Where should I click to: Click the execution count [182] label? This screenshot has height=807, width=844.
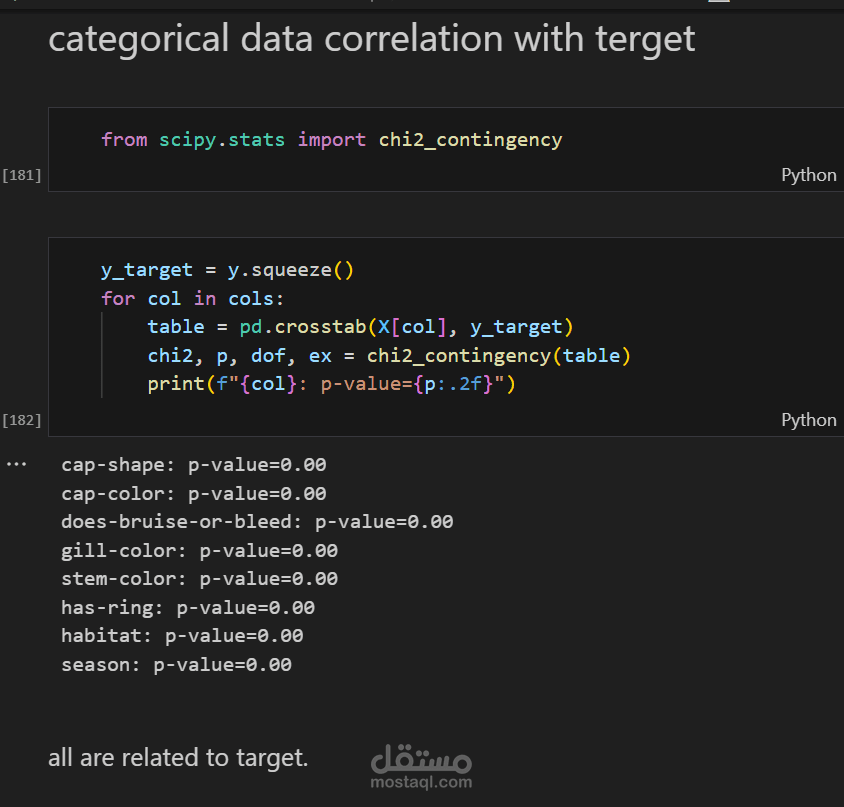pos(22,420)
